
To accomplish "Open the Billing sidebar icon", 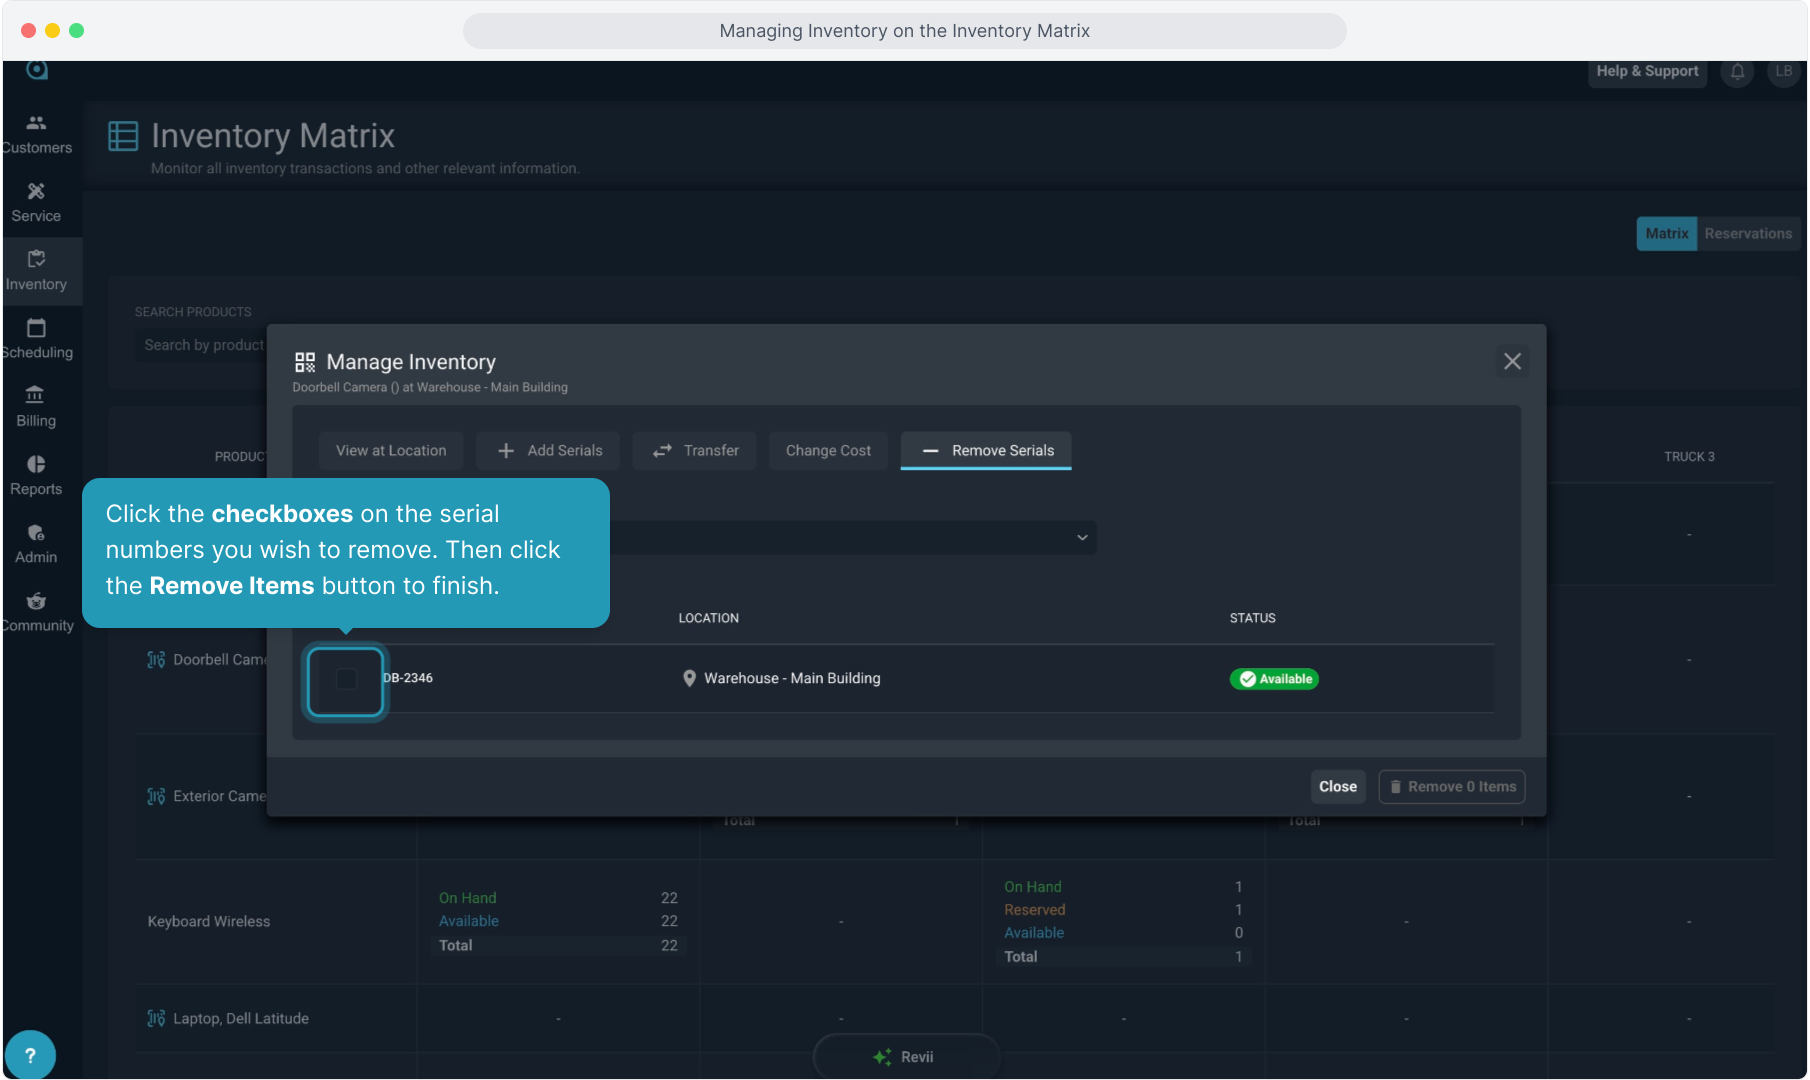I will [36, 396].
